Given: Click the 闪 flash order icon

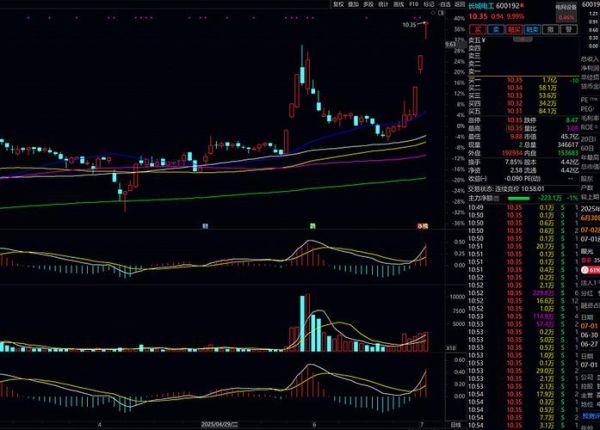Looking at the screenshot, I should click(515, 30).
